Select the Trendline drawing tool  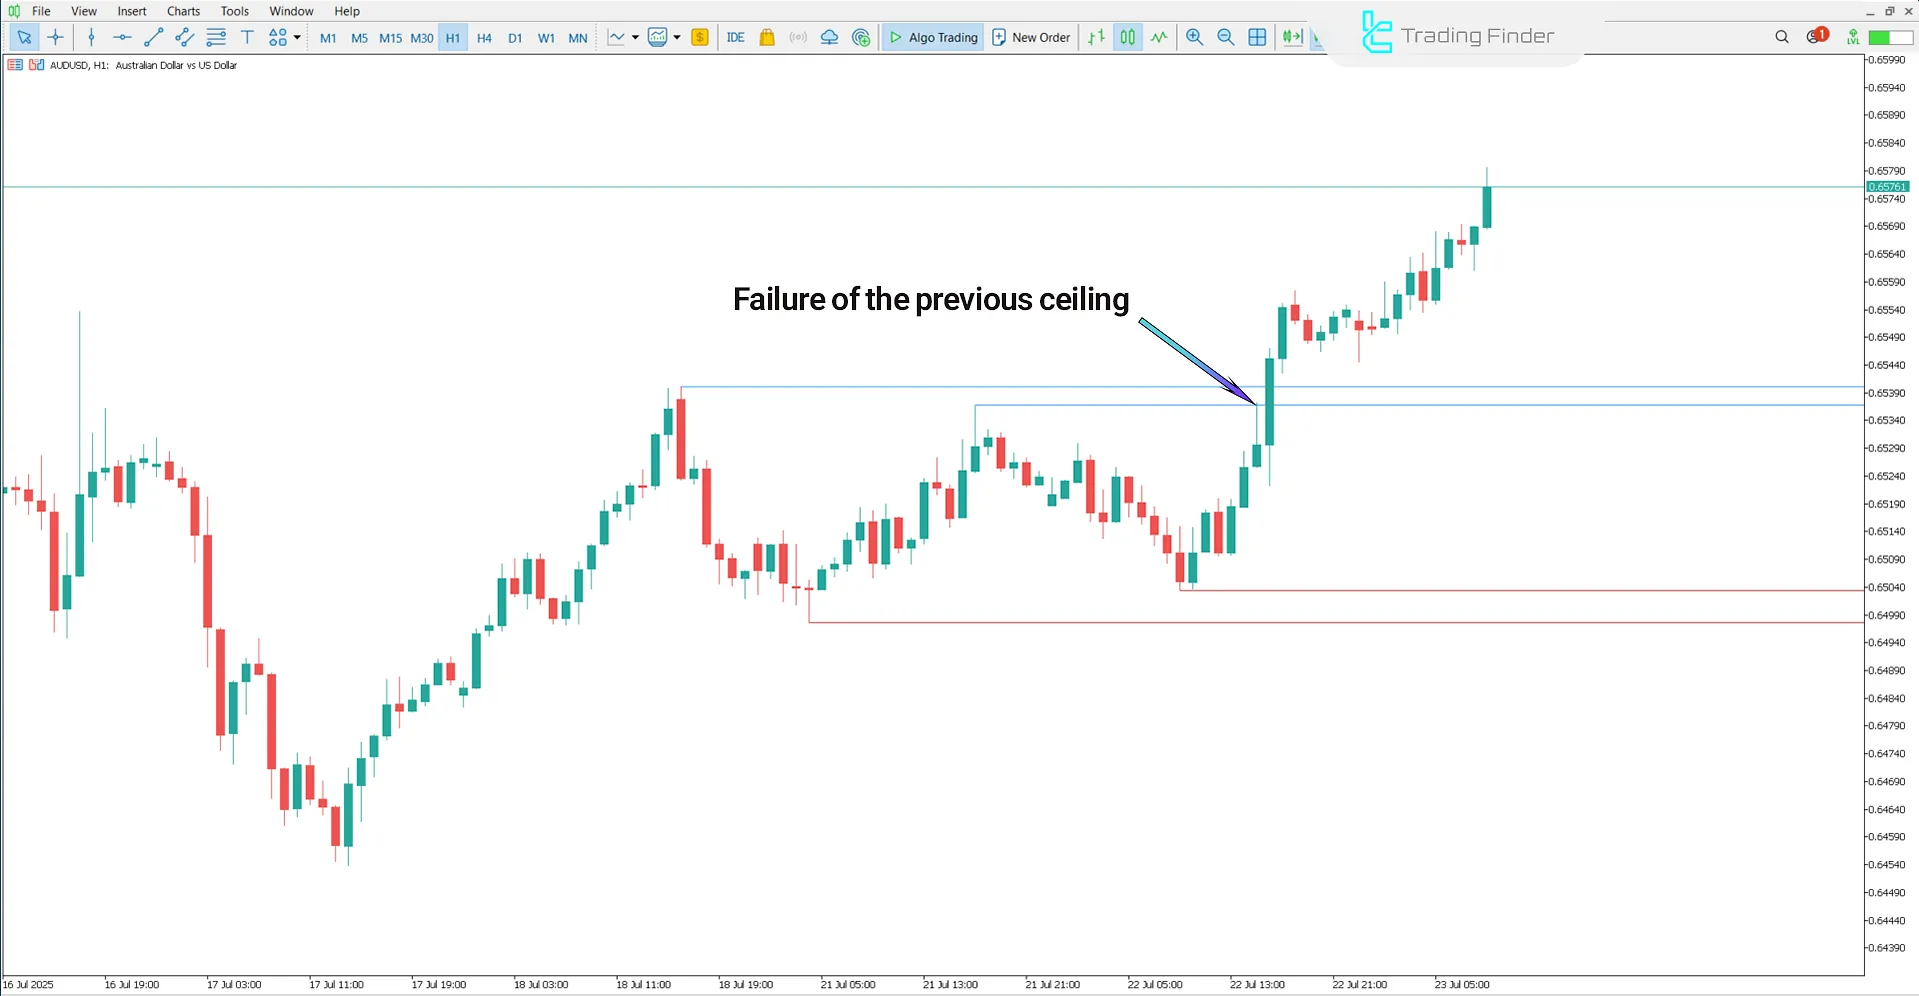[x=154, y=37]
